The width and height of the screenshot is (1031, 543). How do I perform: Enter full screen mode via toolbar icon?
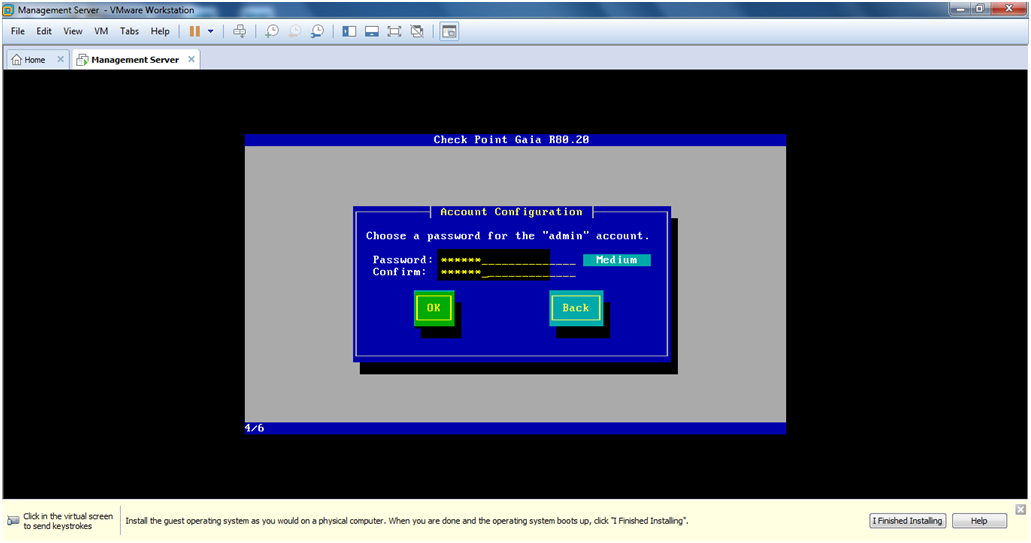[394, 31]
